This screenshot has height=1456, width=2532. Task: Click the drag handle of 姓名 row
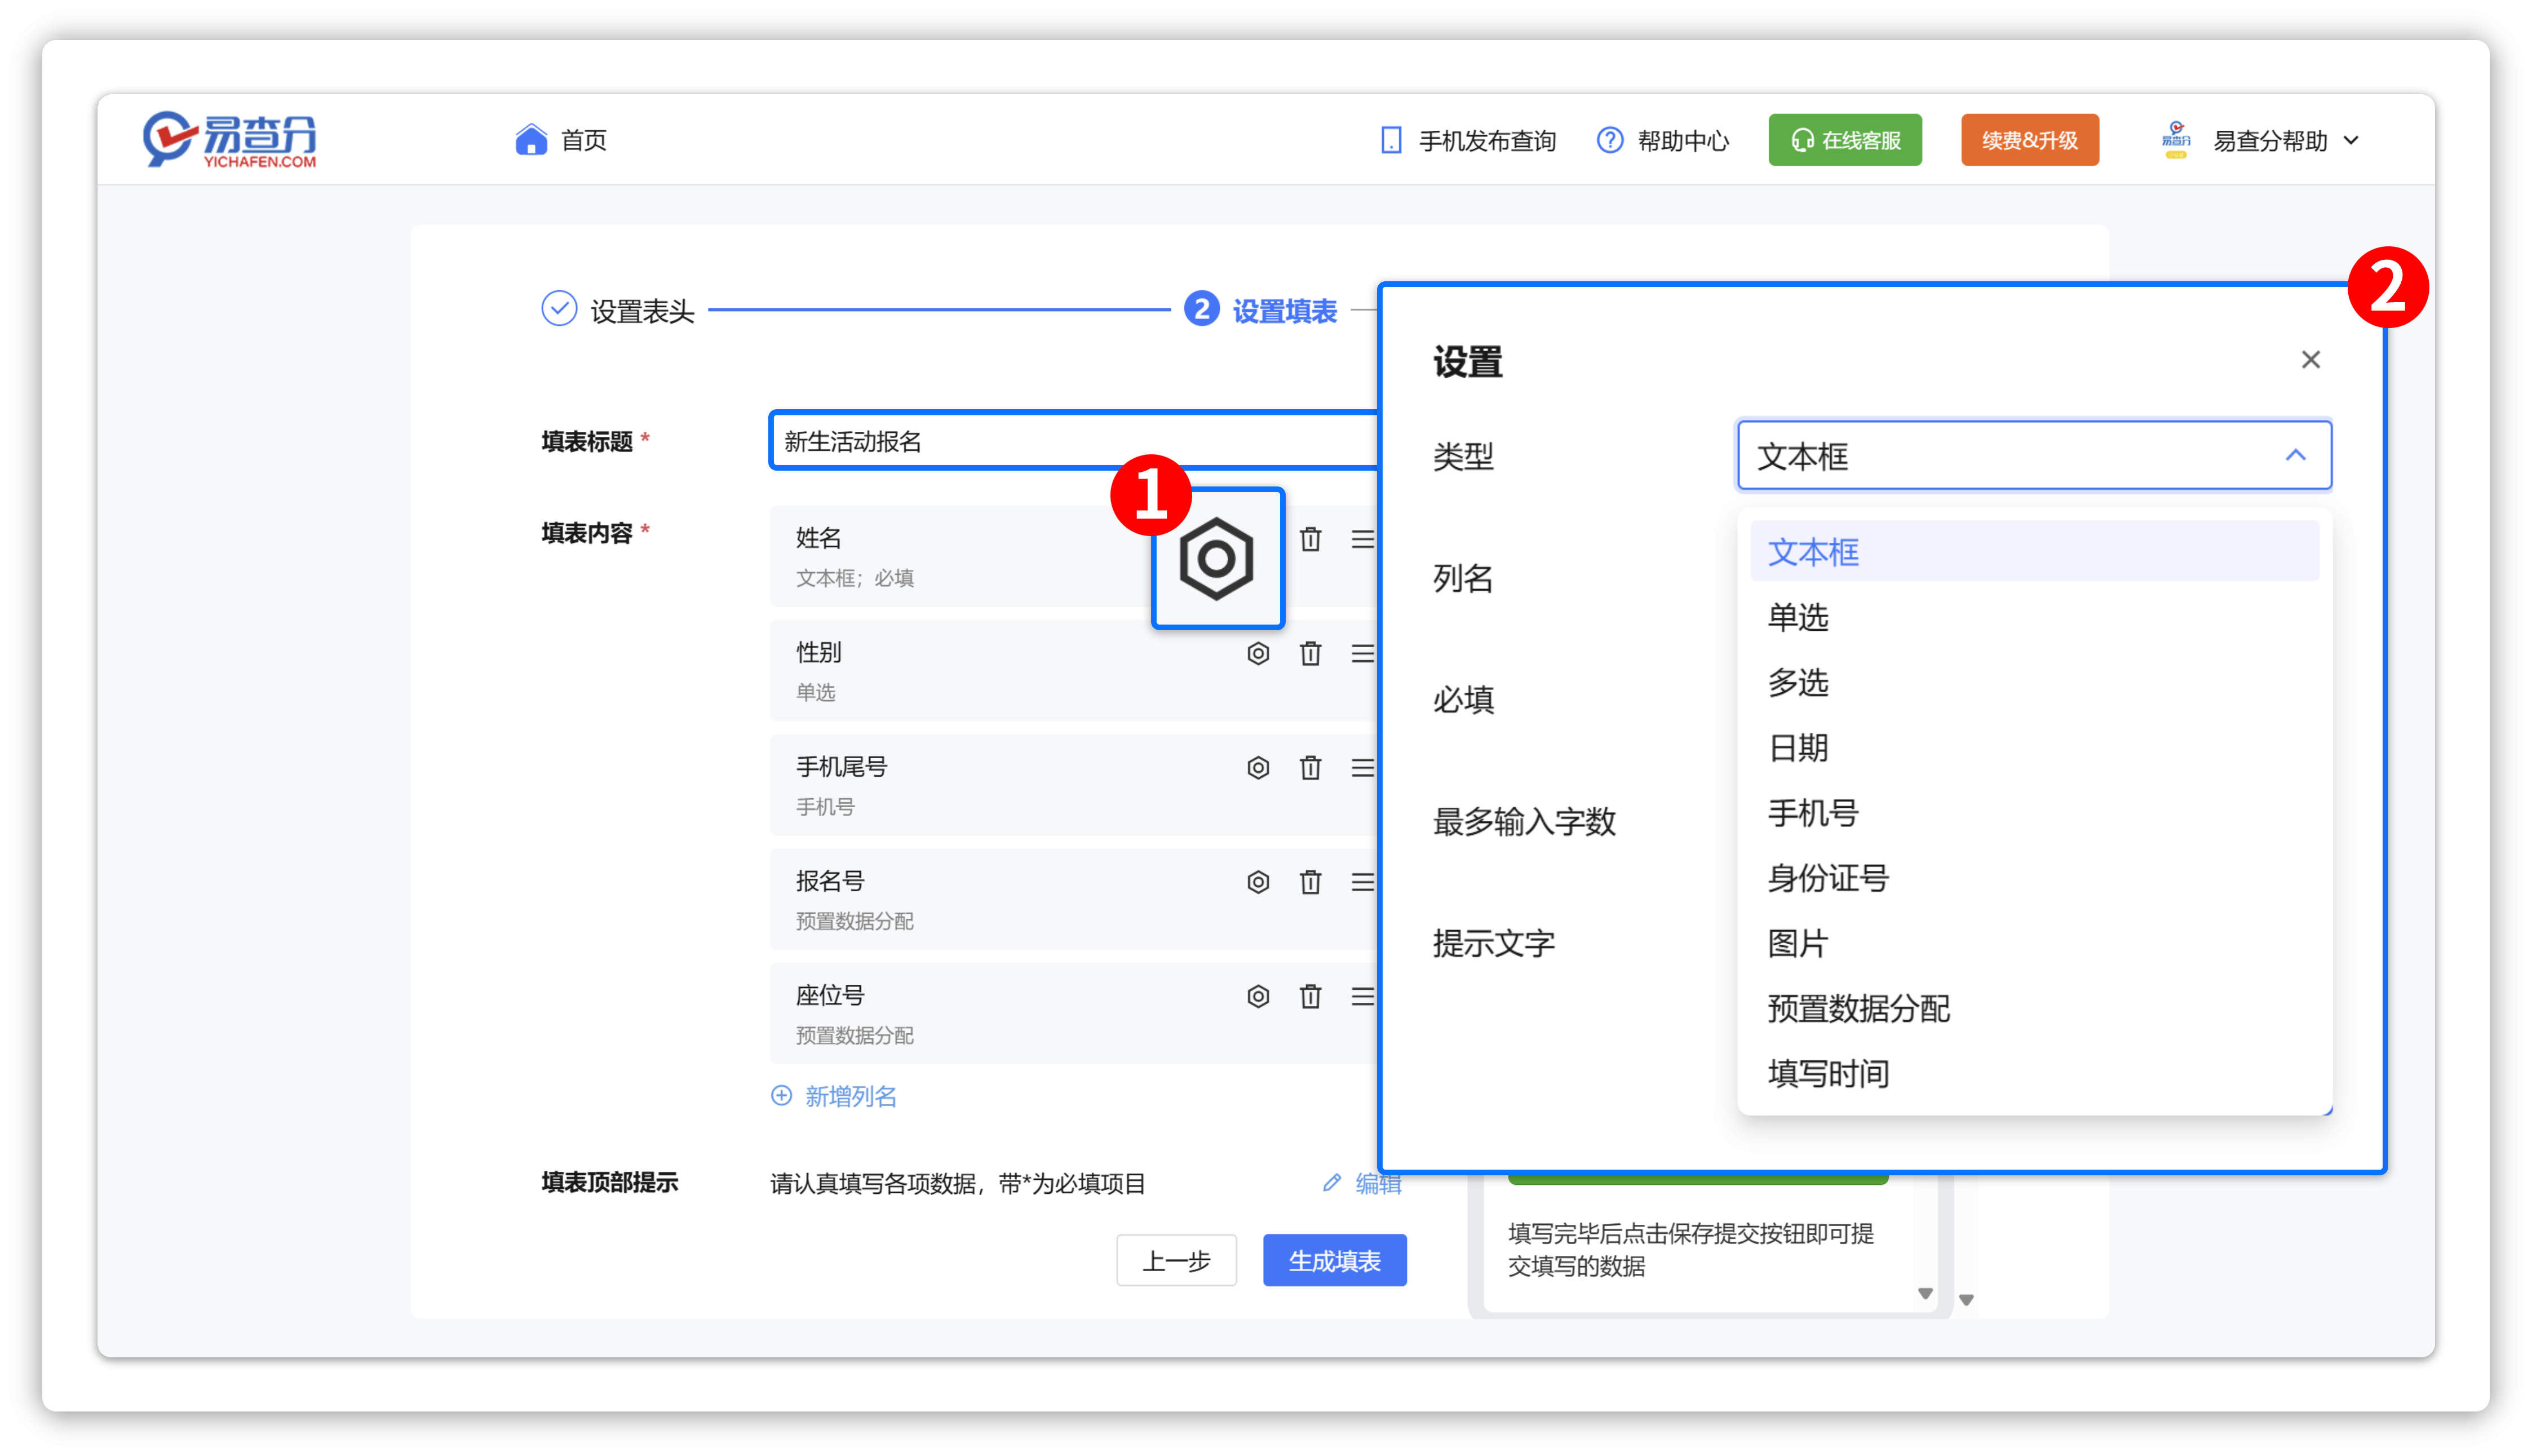tap(1362, 539)
